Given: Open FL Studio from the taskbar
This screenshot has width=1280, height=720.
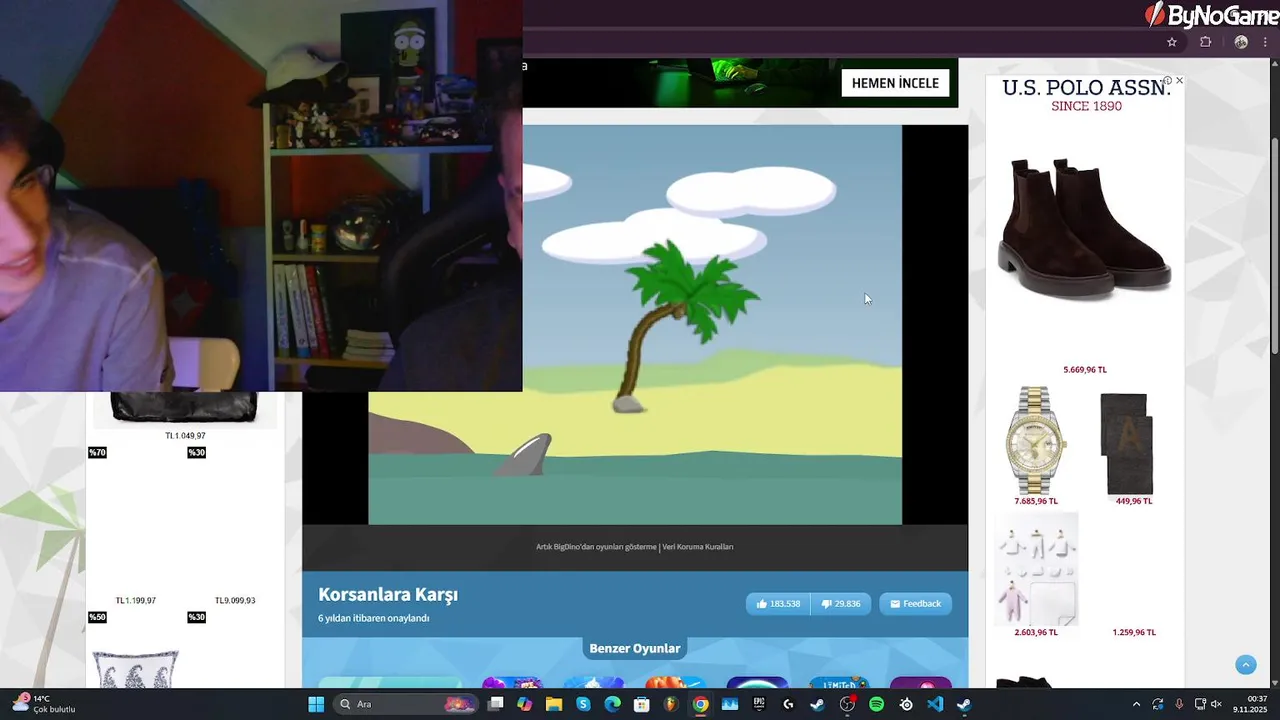Looking at the screenshot, I should click(671, 704).
